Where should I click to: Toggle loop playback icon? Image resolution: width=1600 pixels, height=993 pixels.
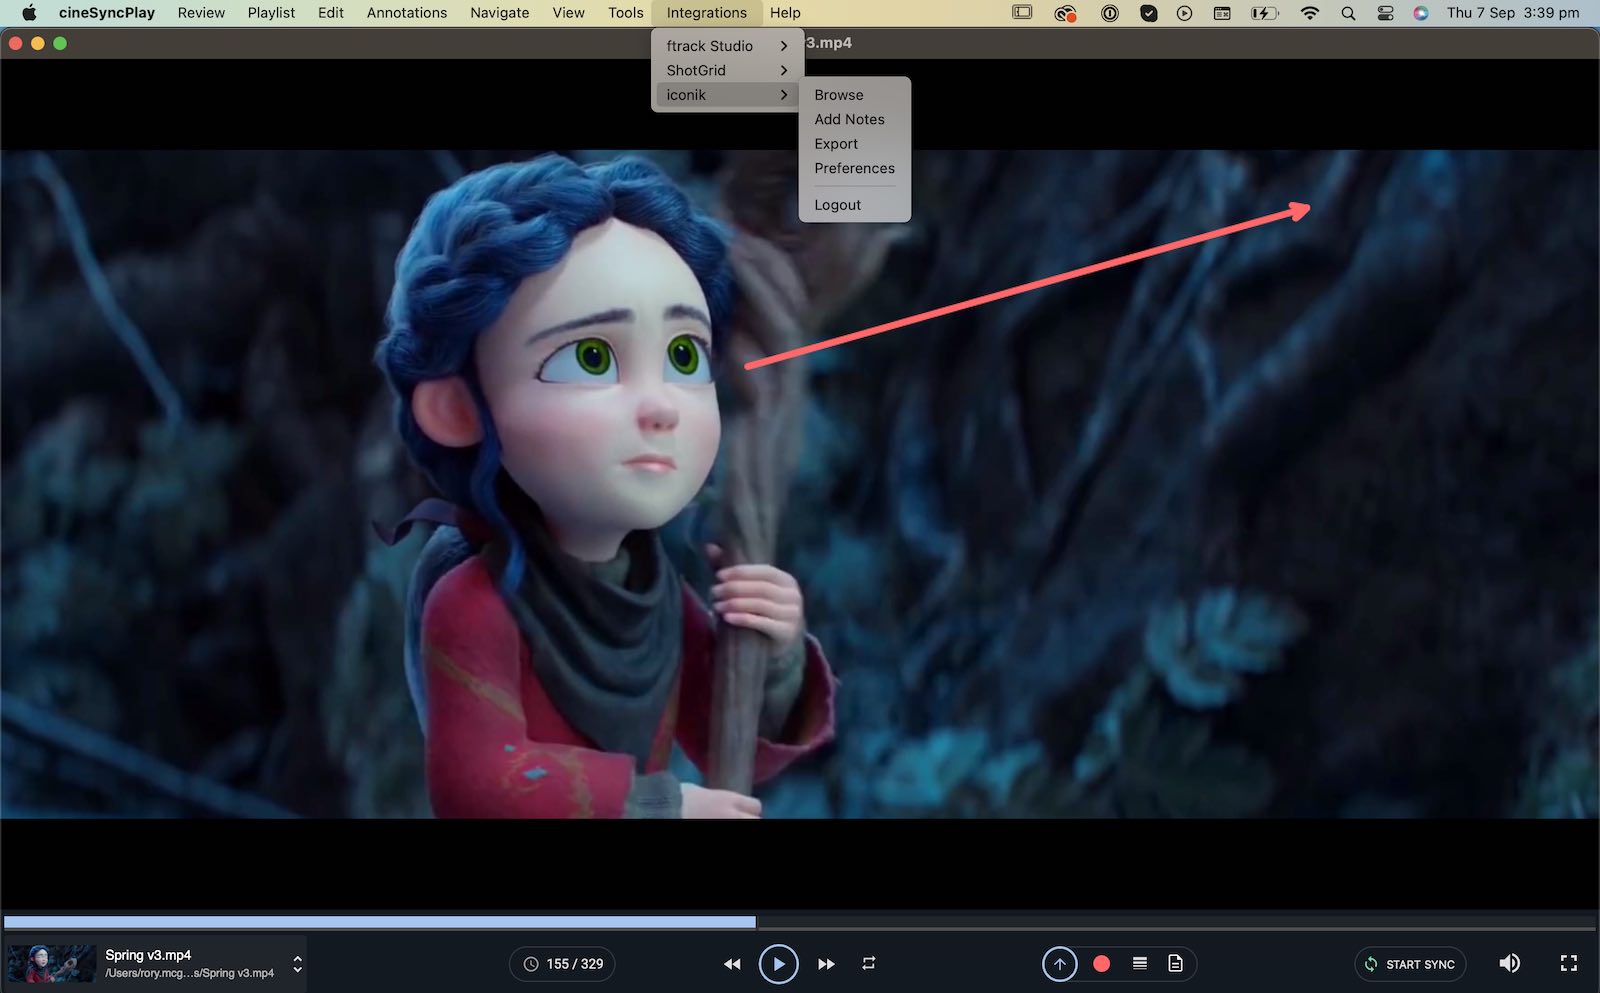(x=869, y=963)
